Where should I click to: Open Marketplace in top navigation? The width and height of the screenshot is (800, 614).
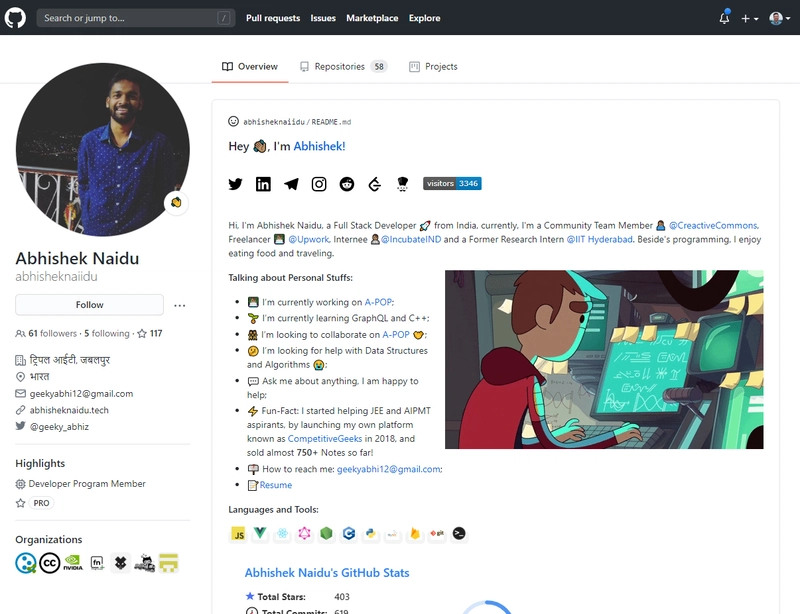pos(372,18)
